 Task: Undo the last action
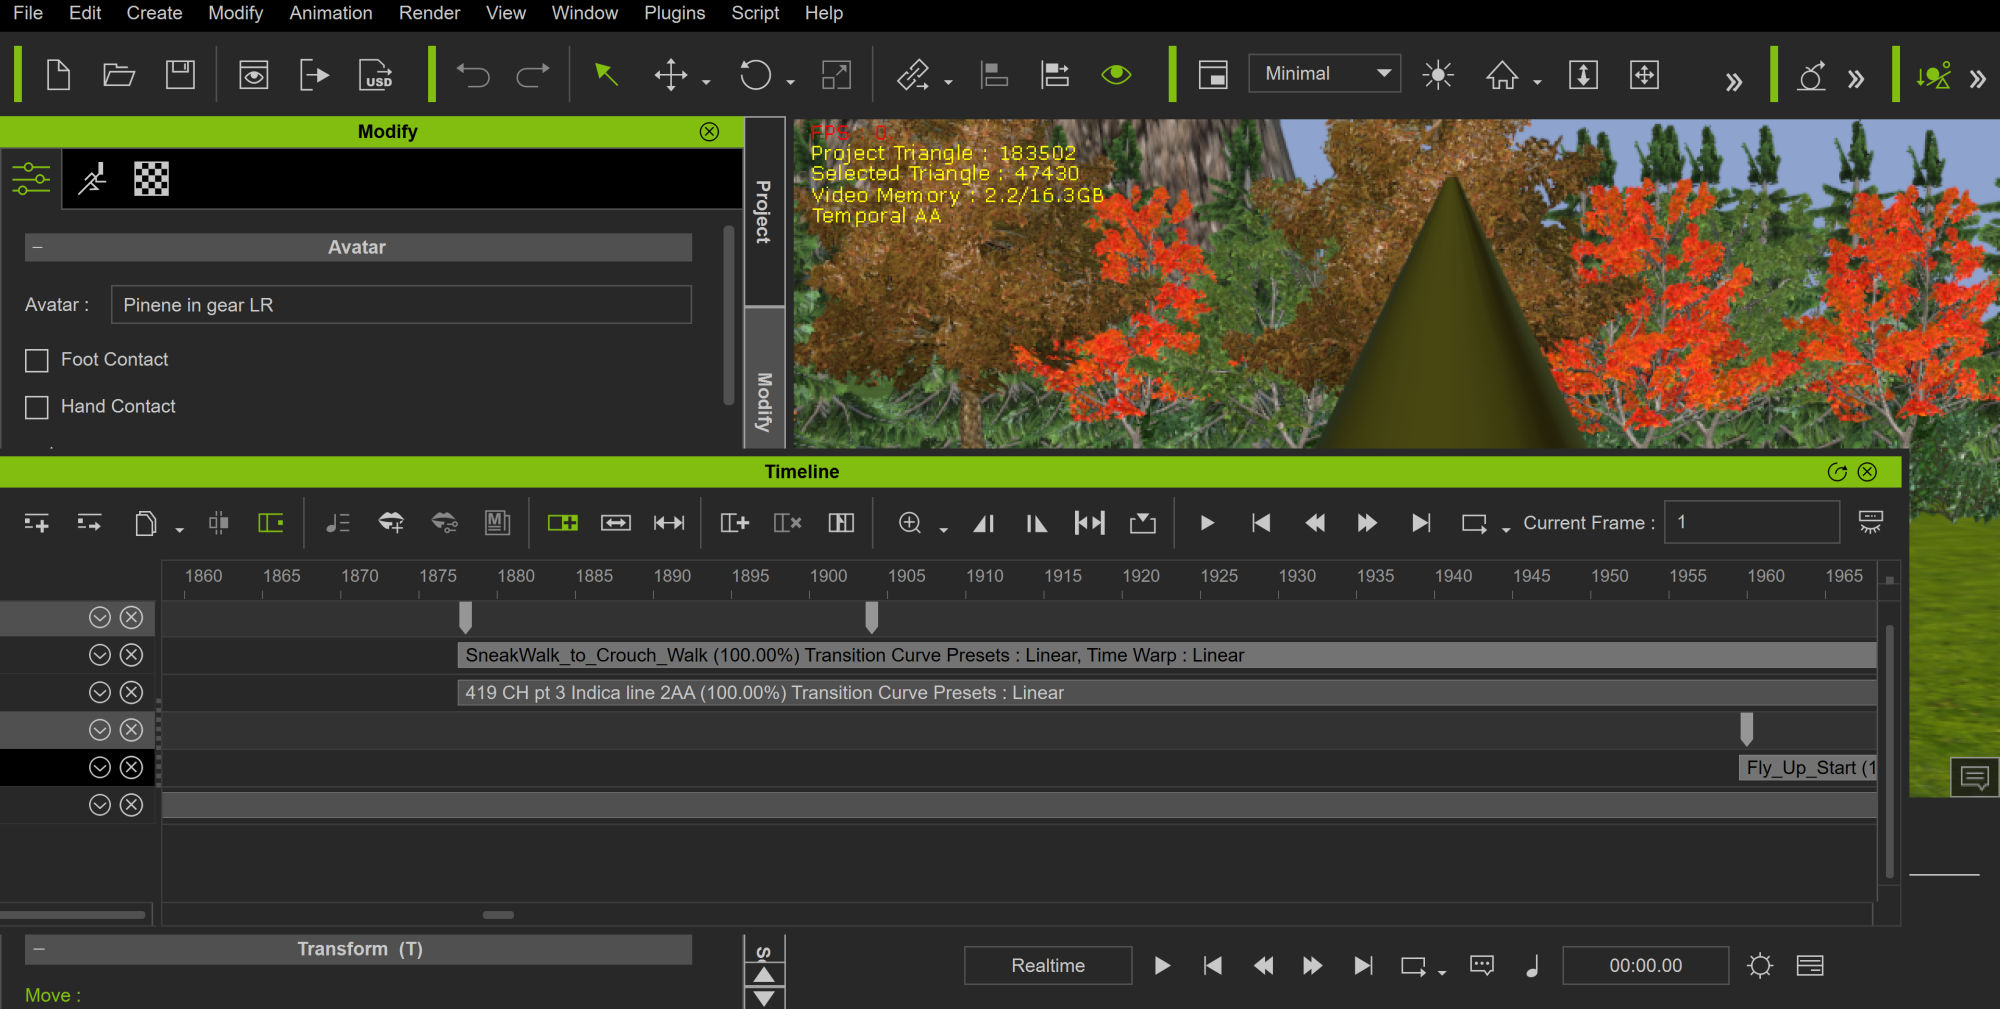point(473,75)
